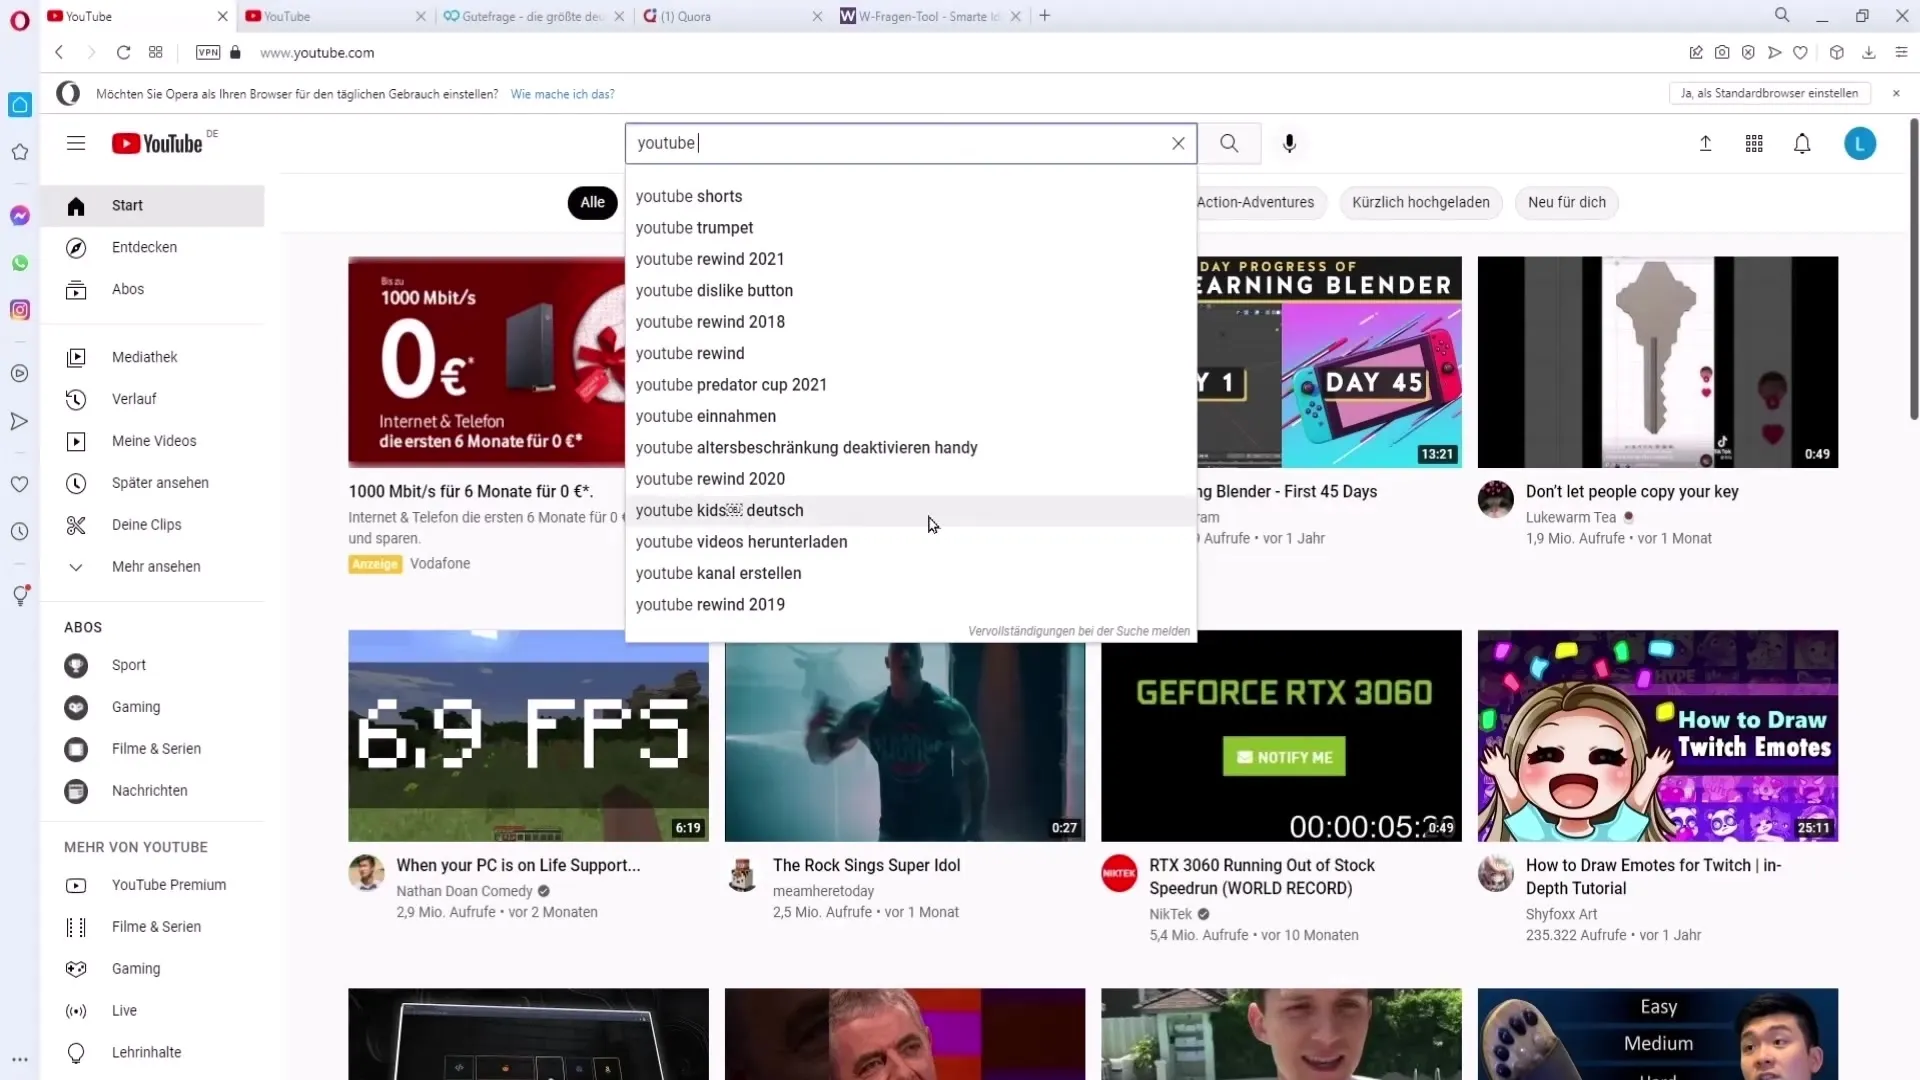Image resolution: width=1920 pixels, height=1080 pixels.
Task: Select suggestion youtube trumpet
Action: pyautogui.click(x=910, y=228)
